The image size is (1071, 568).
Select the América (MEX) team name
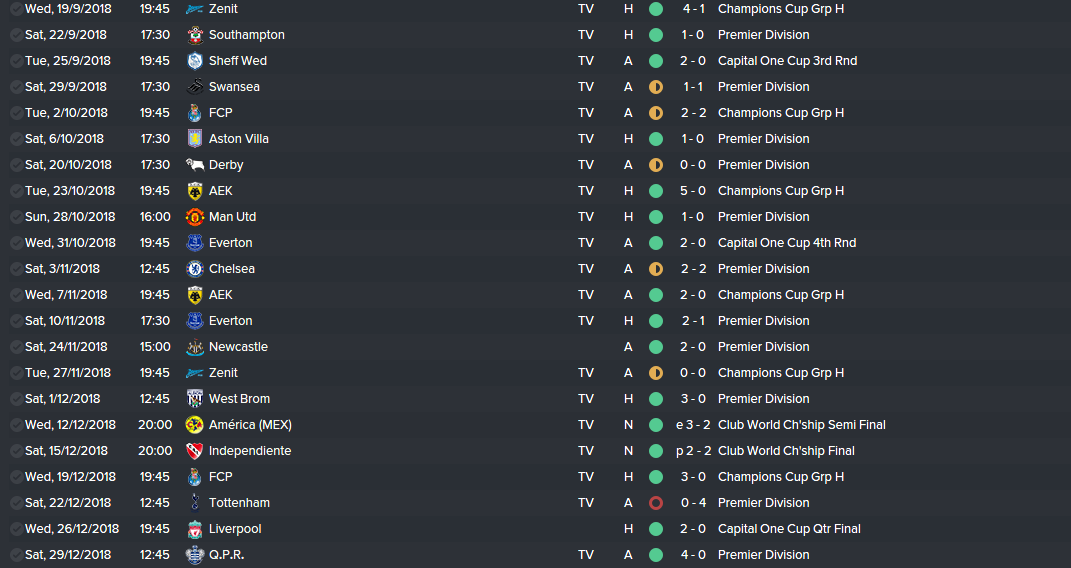coord(250,425)
